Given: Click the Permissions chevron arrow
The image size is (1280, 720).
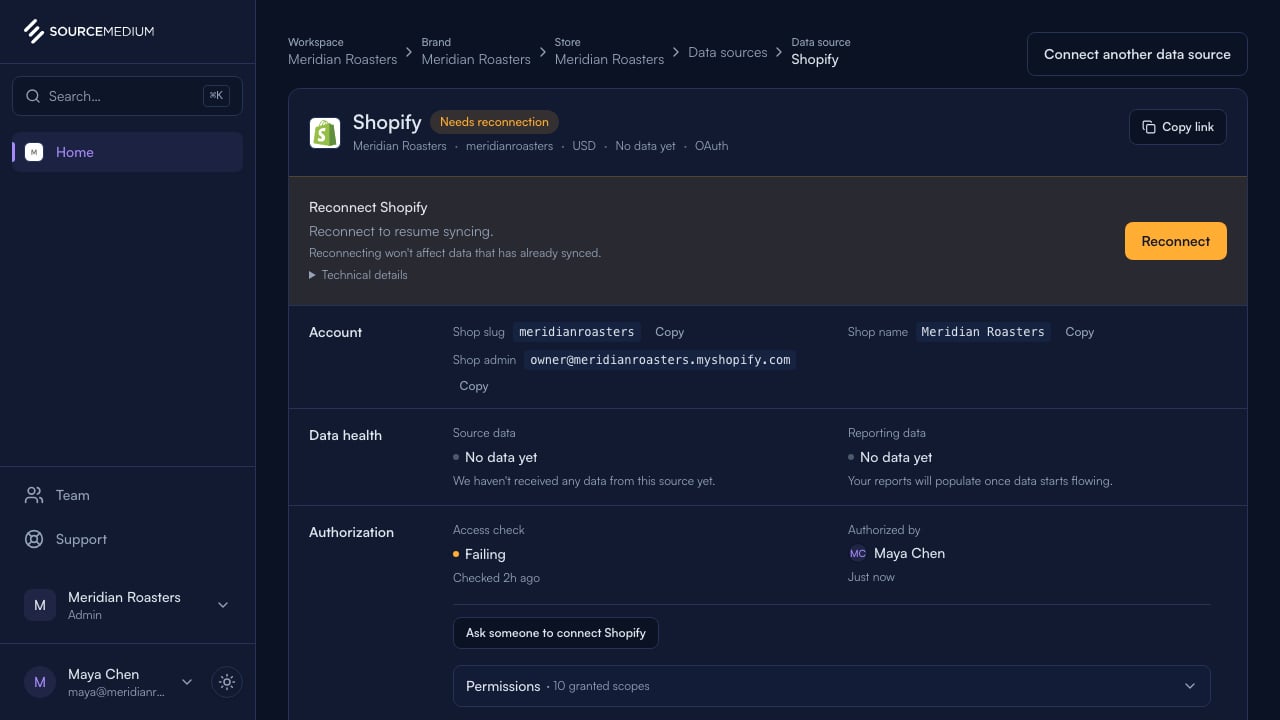Looking at the screenshot, I should [x=1190, y=686].
